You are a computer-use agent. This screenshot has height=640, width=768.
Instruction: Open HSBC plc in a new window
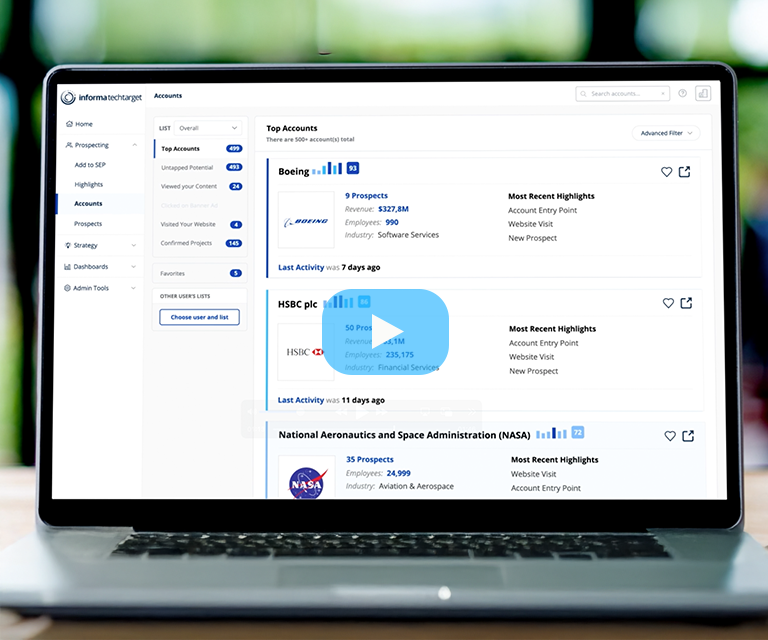coord(686,303)
